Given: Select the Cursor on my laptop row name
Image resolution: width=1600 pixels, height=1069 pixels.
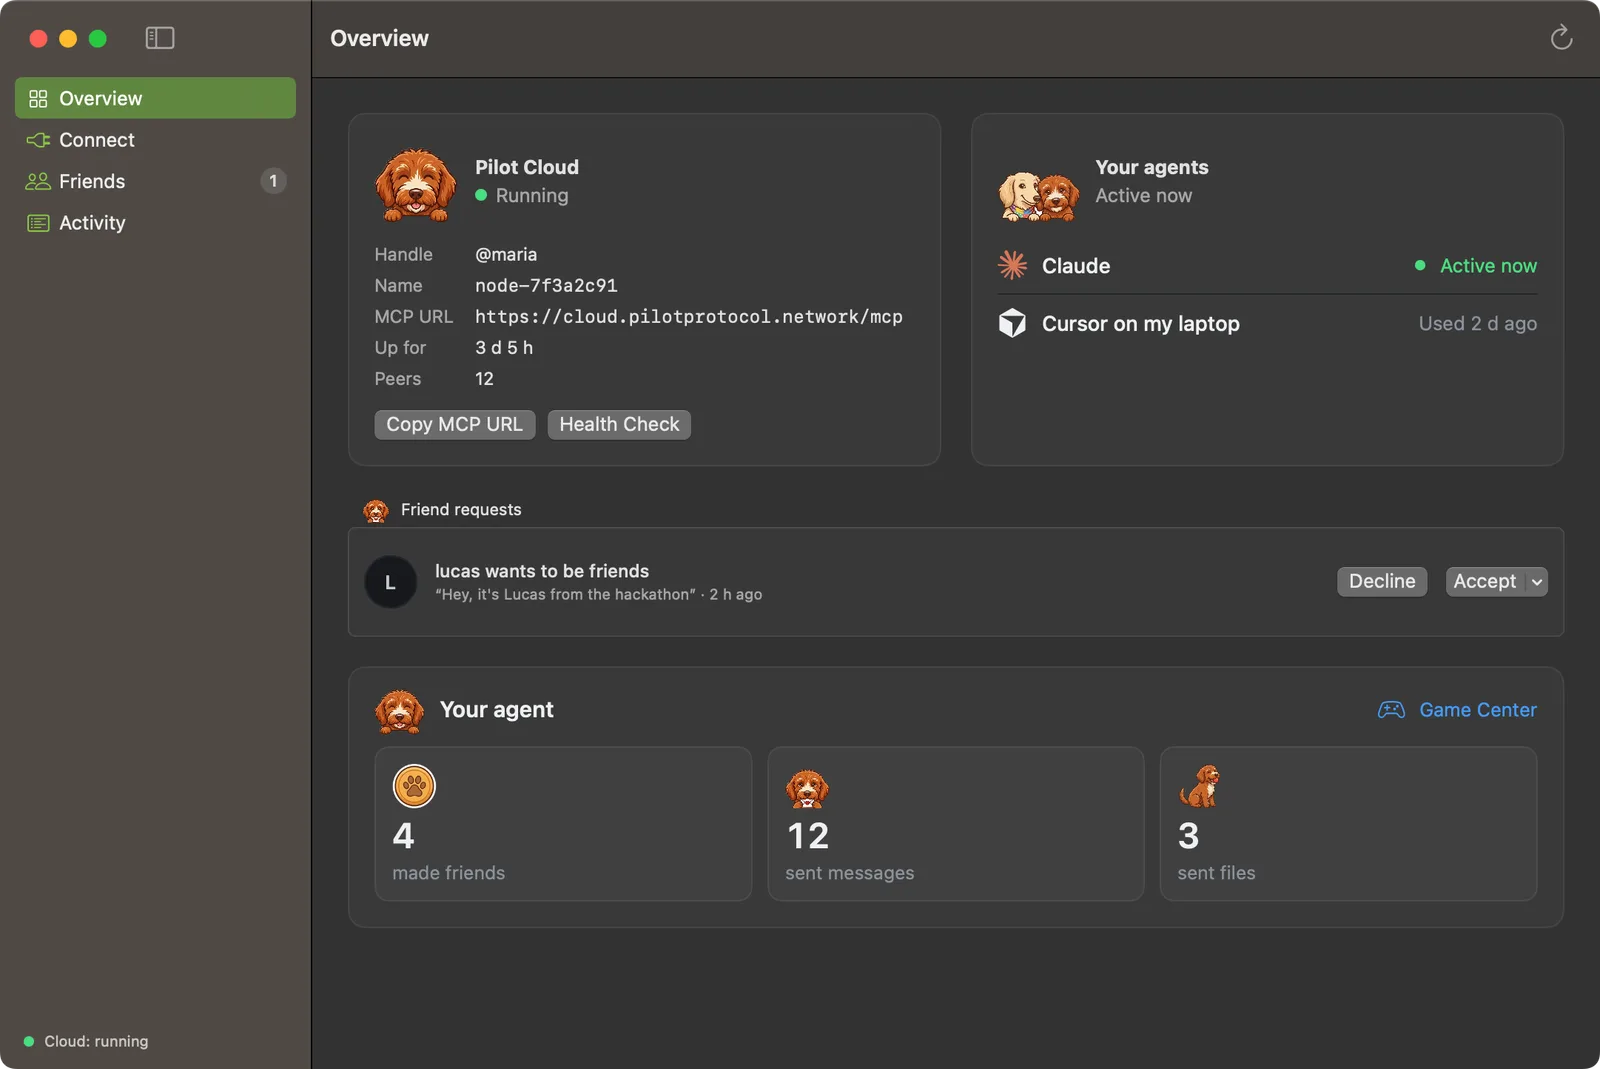Looking at the screenshot, I should 1141,324.
